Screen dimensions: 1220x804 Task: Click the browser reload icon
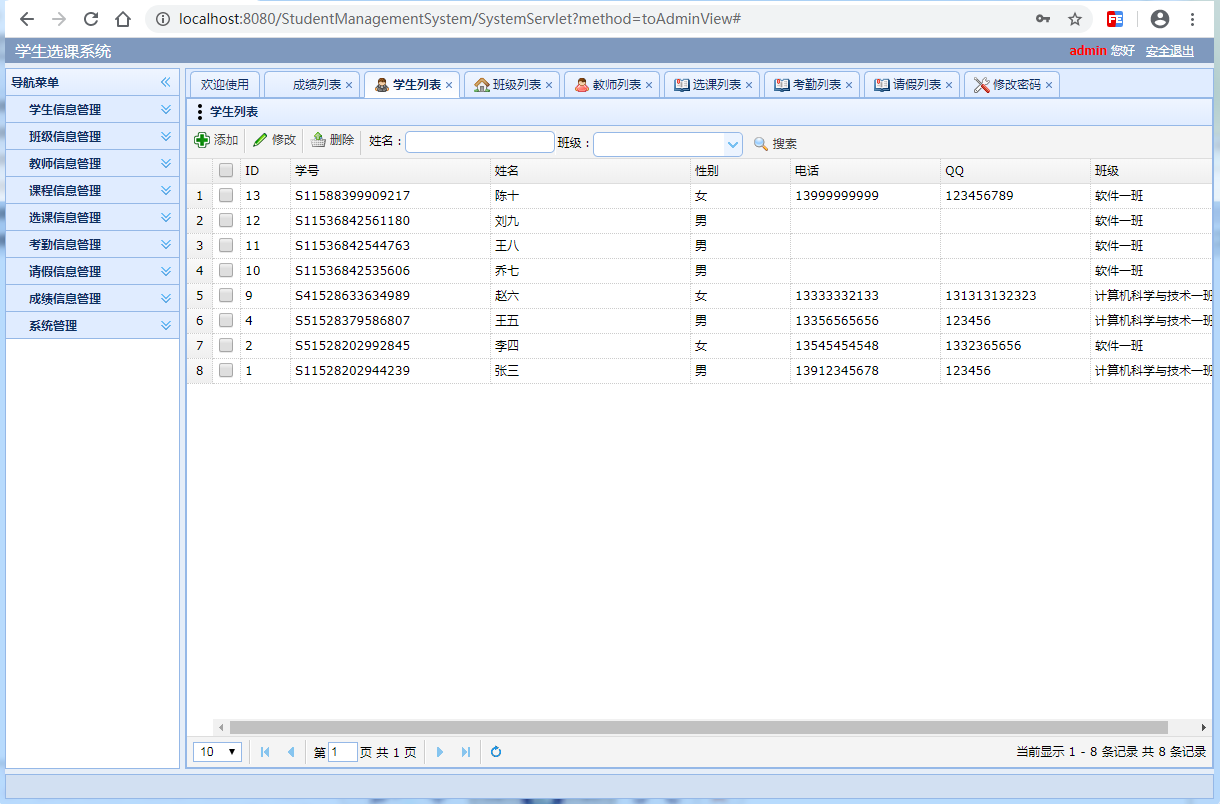91,19
